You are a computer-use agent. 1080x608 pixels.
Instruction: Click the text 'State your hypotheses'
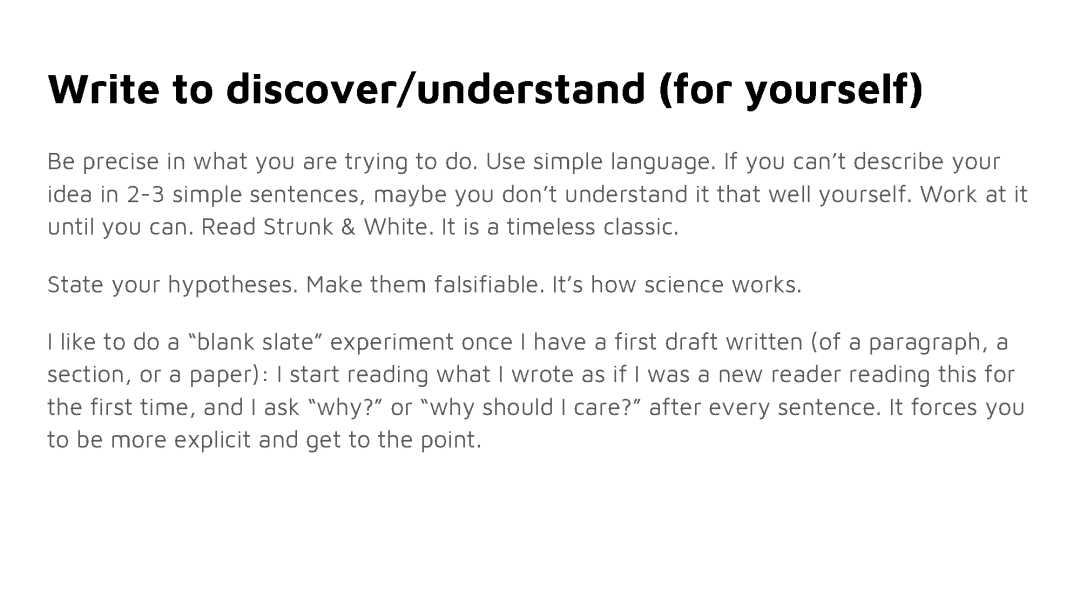[173, 285]
